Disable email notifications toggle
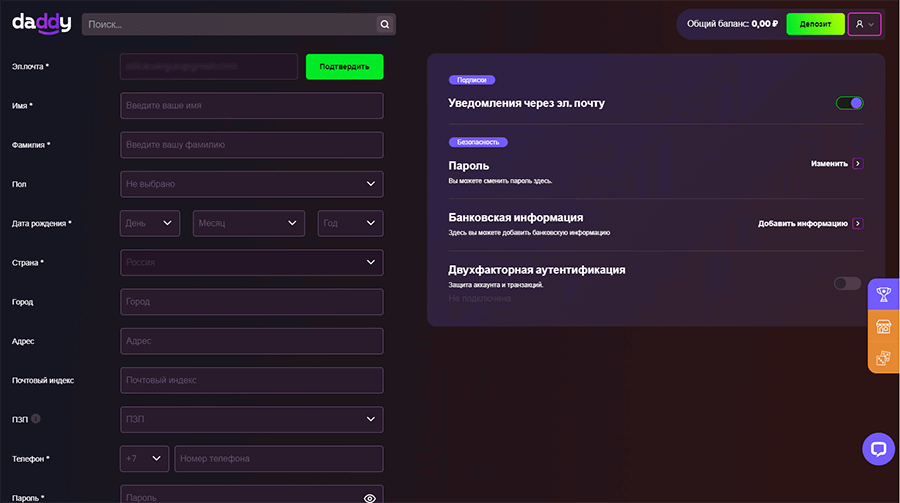The height and width of the screenshot is (503, 900). [x=849, y=103]
